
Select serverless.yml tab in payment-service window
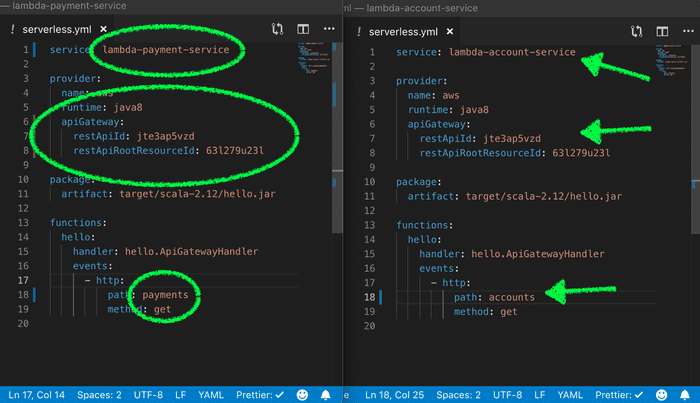point(57,29)
